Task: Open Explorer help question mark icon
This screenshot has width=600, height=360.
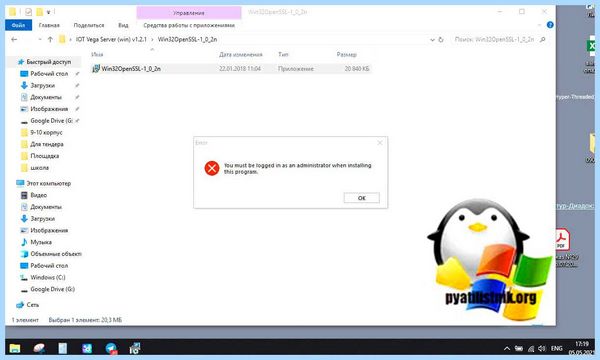Action: (550, 25)
